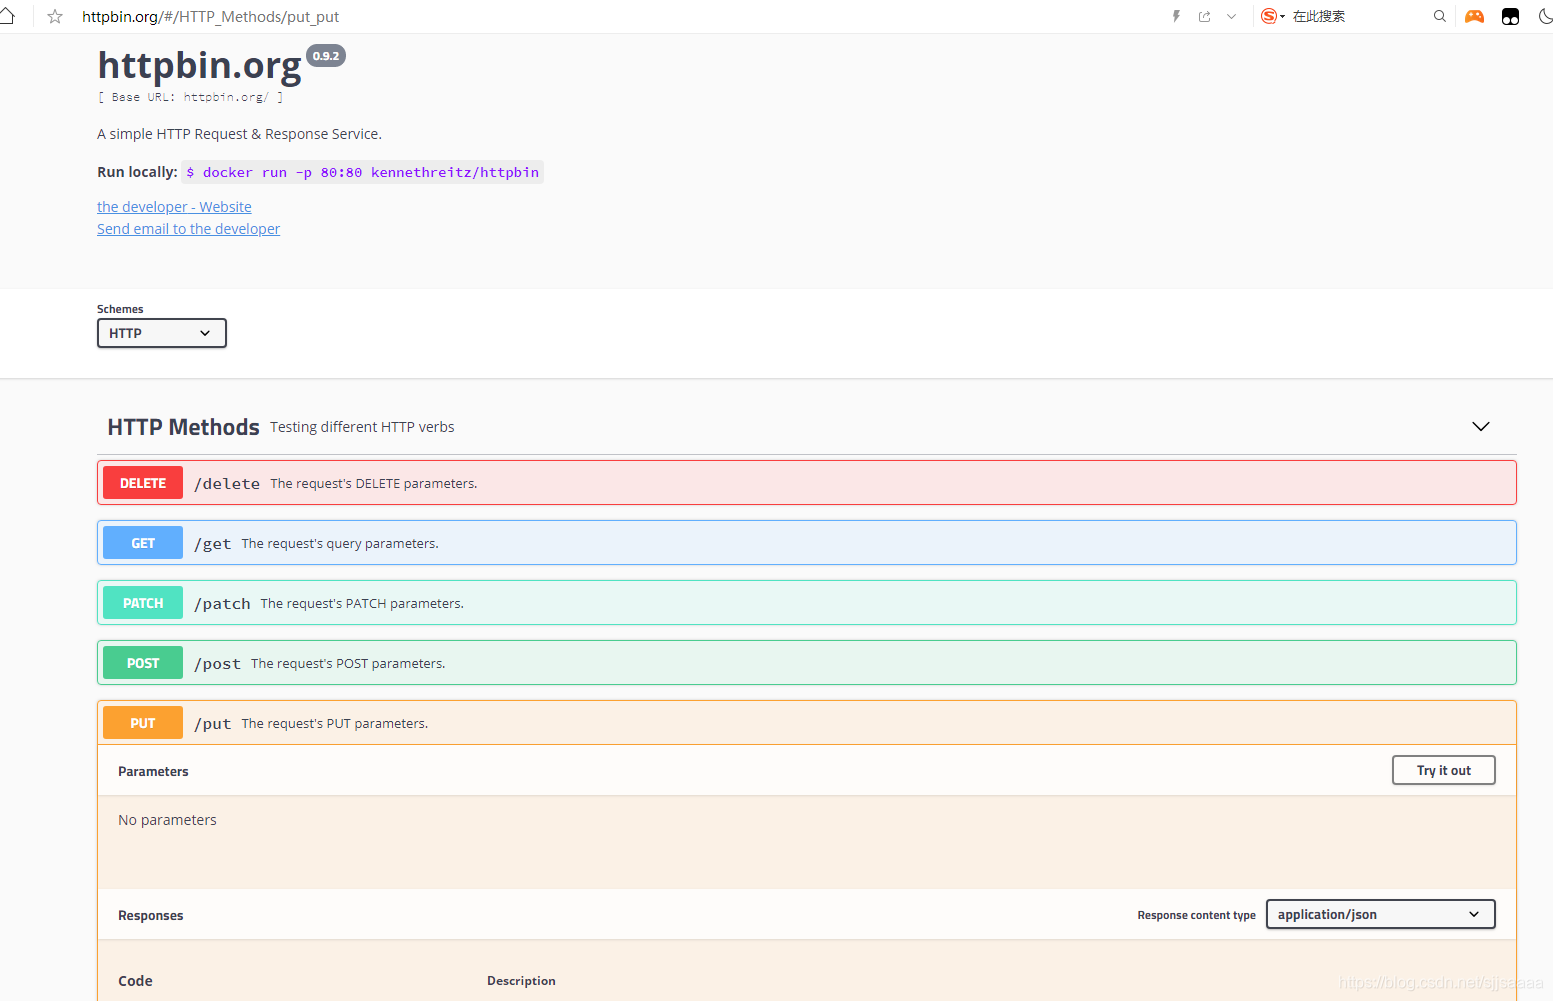
Task: Open the Schemes HTTP dropdown
Action: click(x=162, y=333)
